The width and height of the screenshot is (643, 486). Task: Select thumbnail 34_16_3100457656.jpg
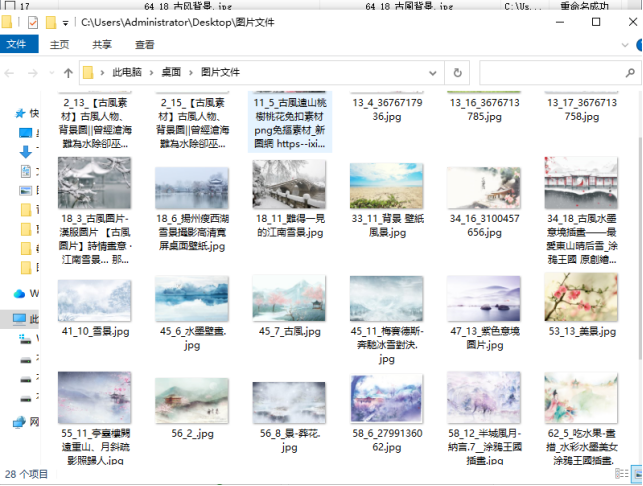tap(484, 188)
